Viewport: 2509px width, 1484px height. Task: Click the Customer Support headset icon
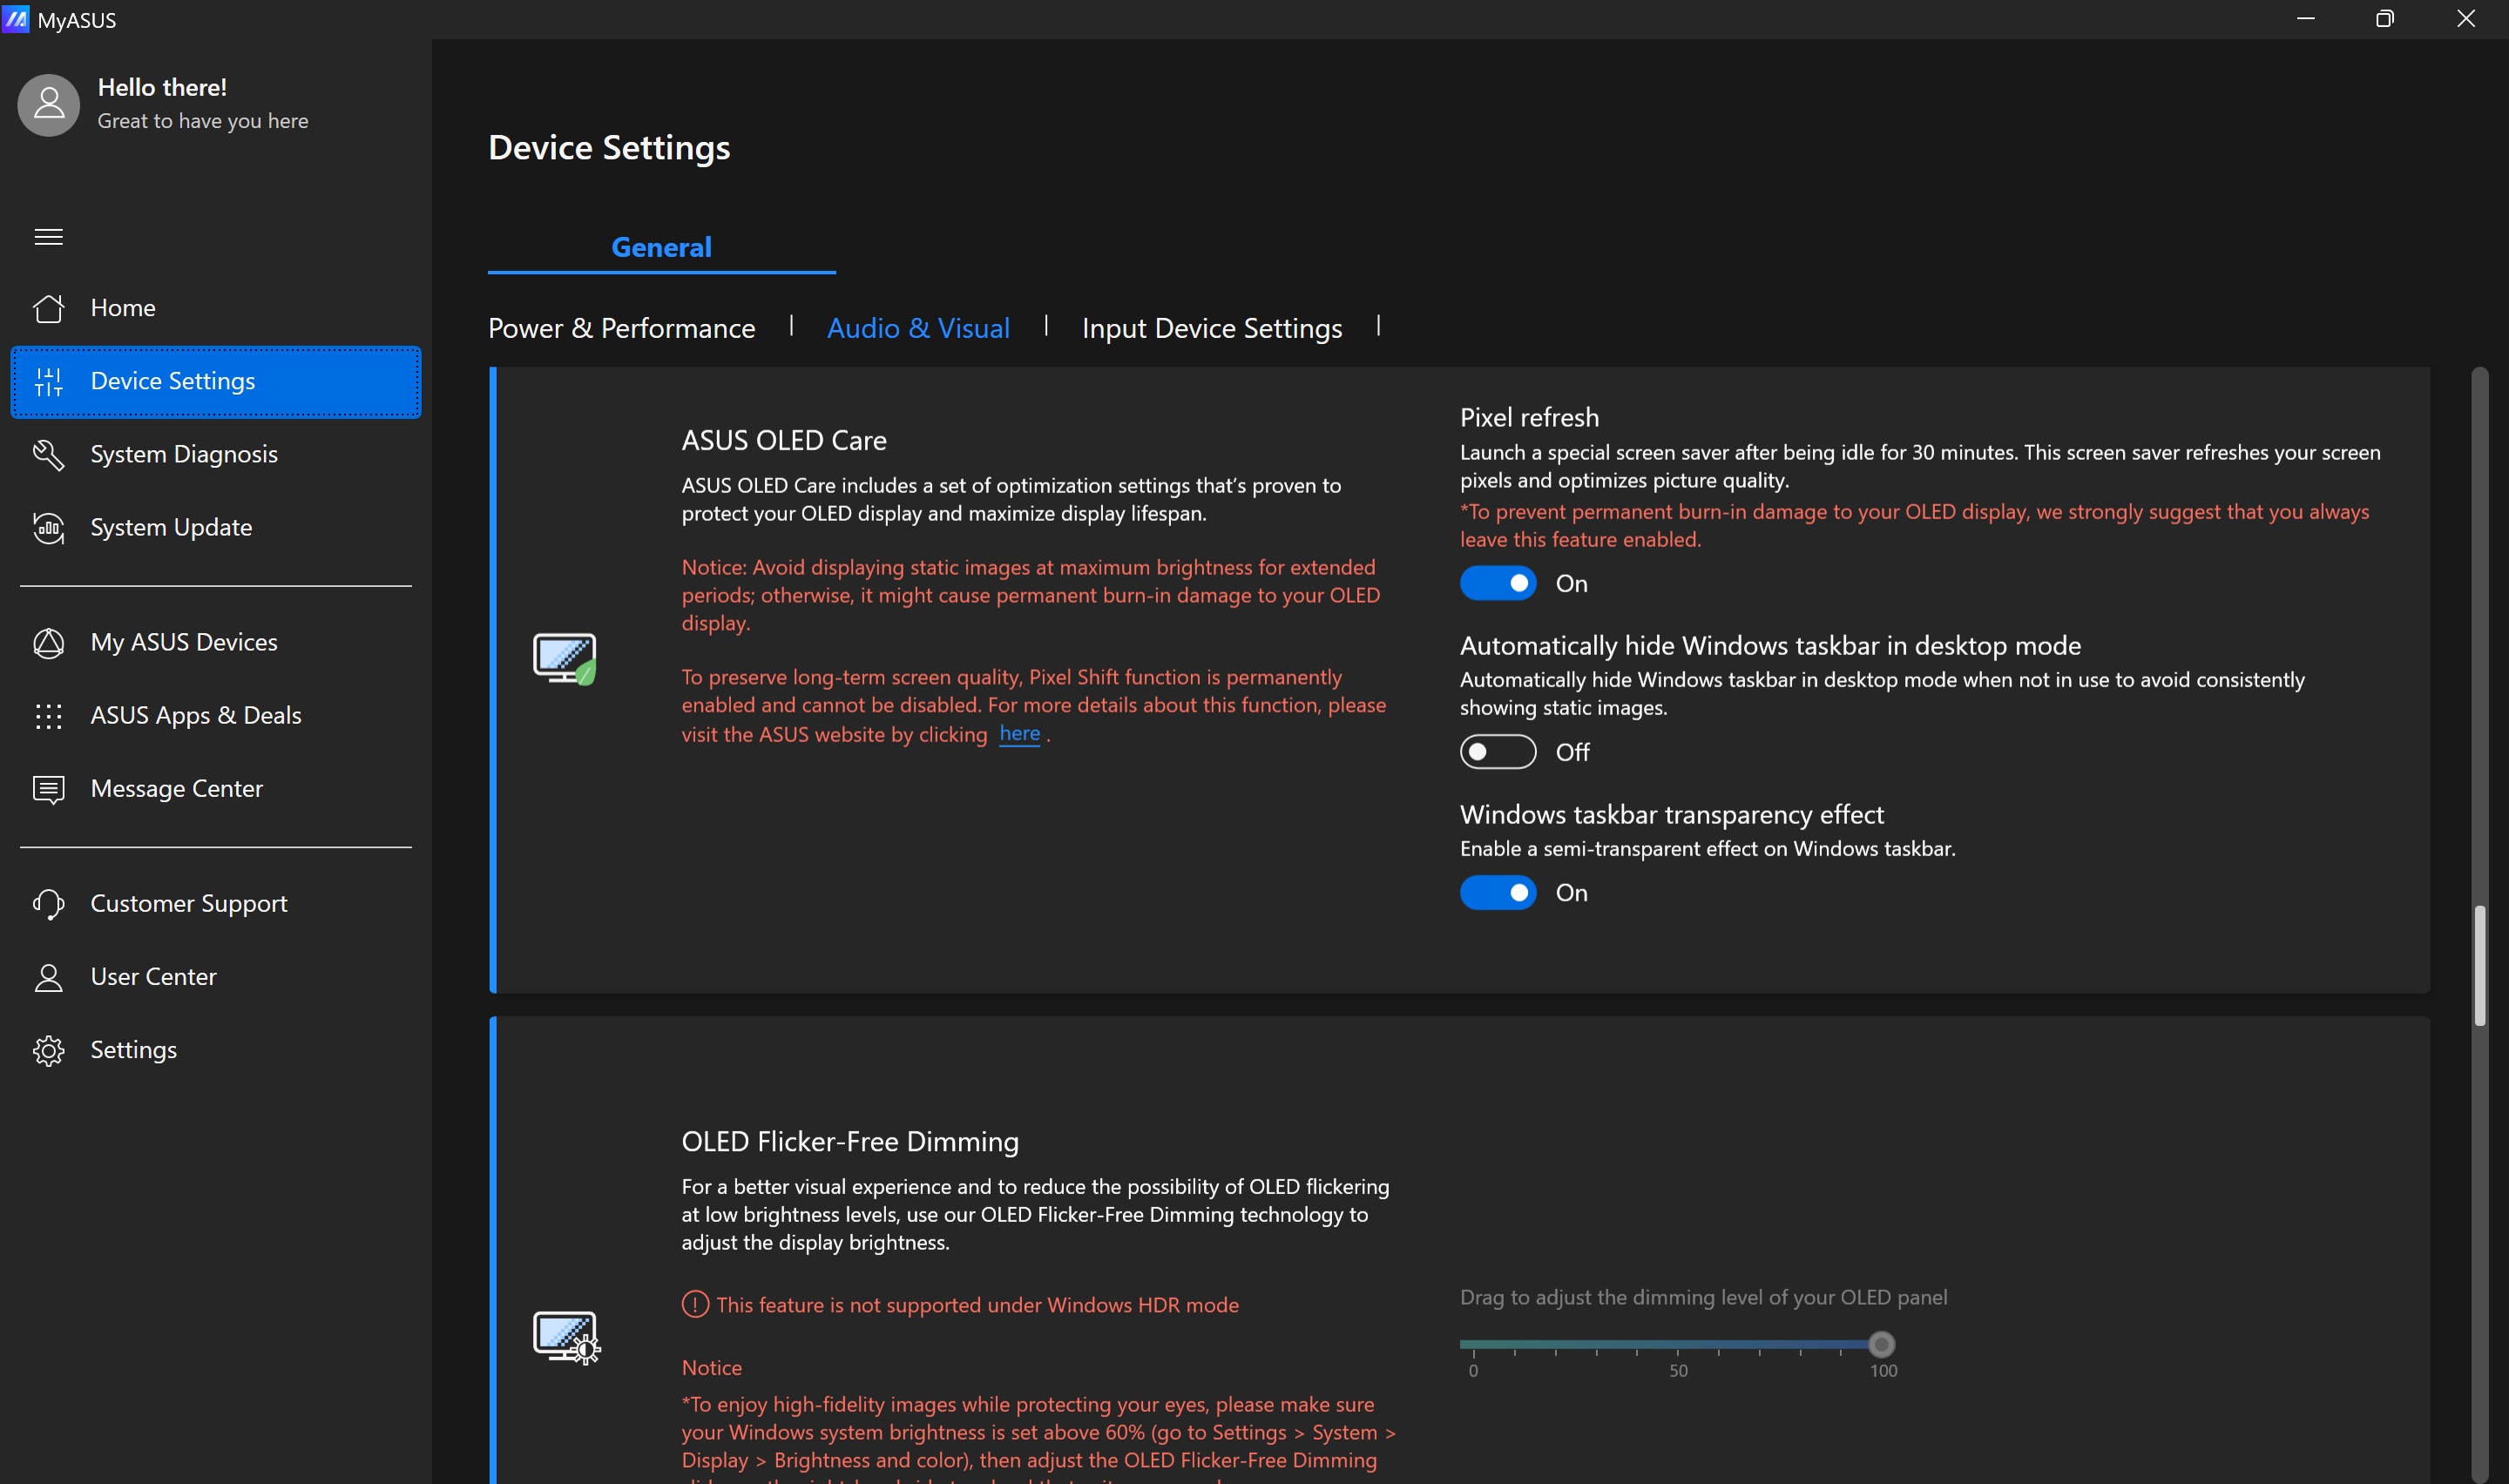click(48, 903)
